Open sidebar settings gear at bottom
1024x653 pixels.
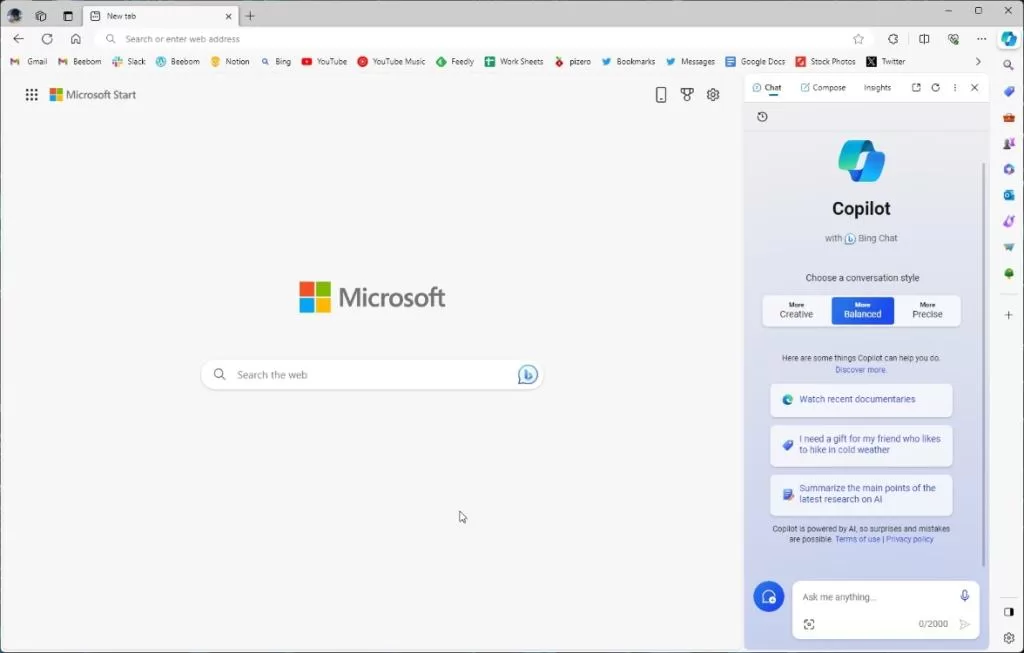click(x=1009, y=638)
